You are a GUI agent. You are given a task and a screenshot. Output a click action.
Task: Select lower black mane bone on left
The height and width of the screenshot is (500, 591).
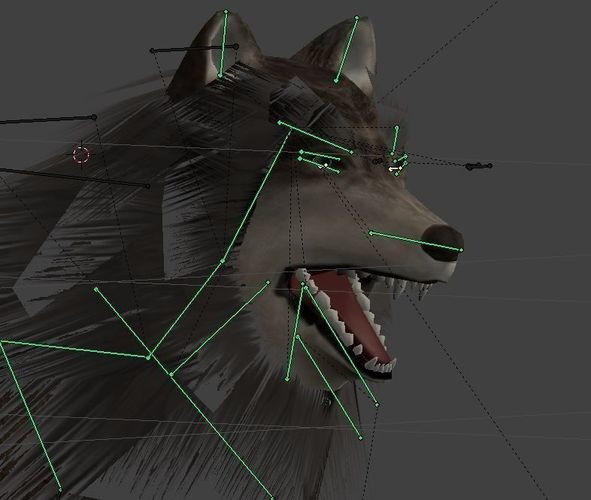pos(74,178)
